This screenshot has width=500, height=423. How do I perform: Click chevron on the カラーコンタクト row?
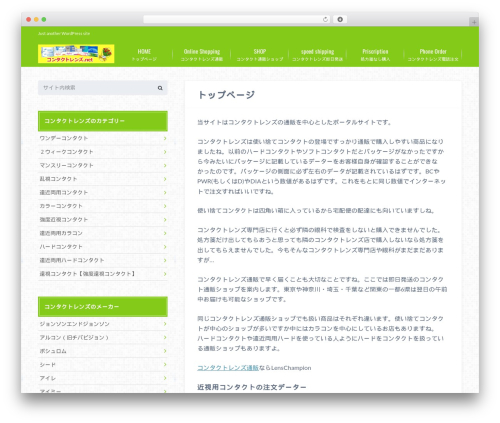point(165,206)
